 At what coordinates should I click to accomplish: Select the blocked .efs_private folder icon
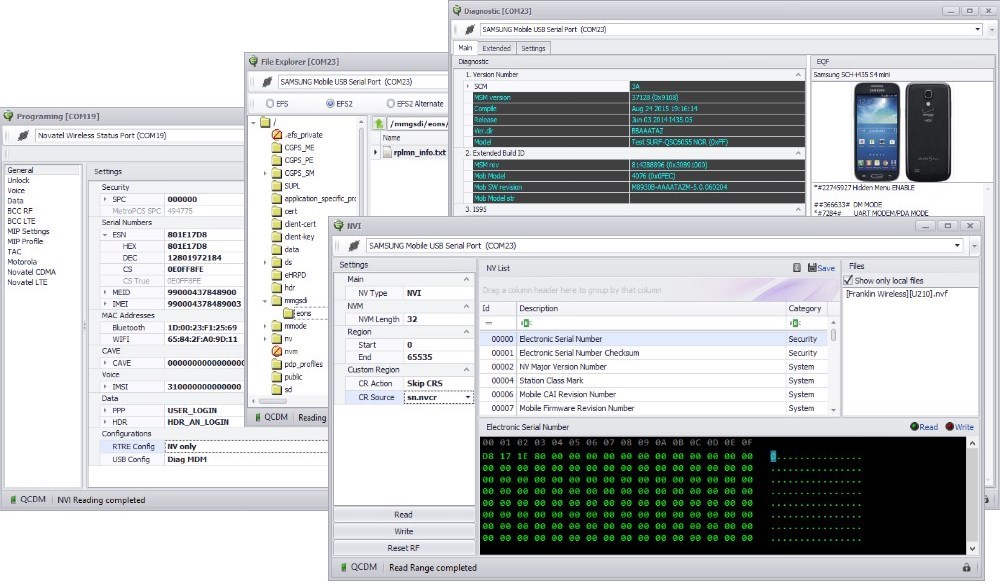(277, 135)
